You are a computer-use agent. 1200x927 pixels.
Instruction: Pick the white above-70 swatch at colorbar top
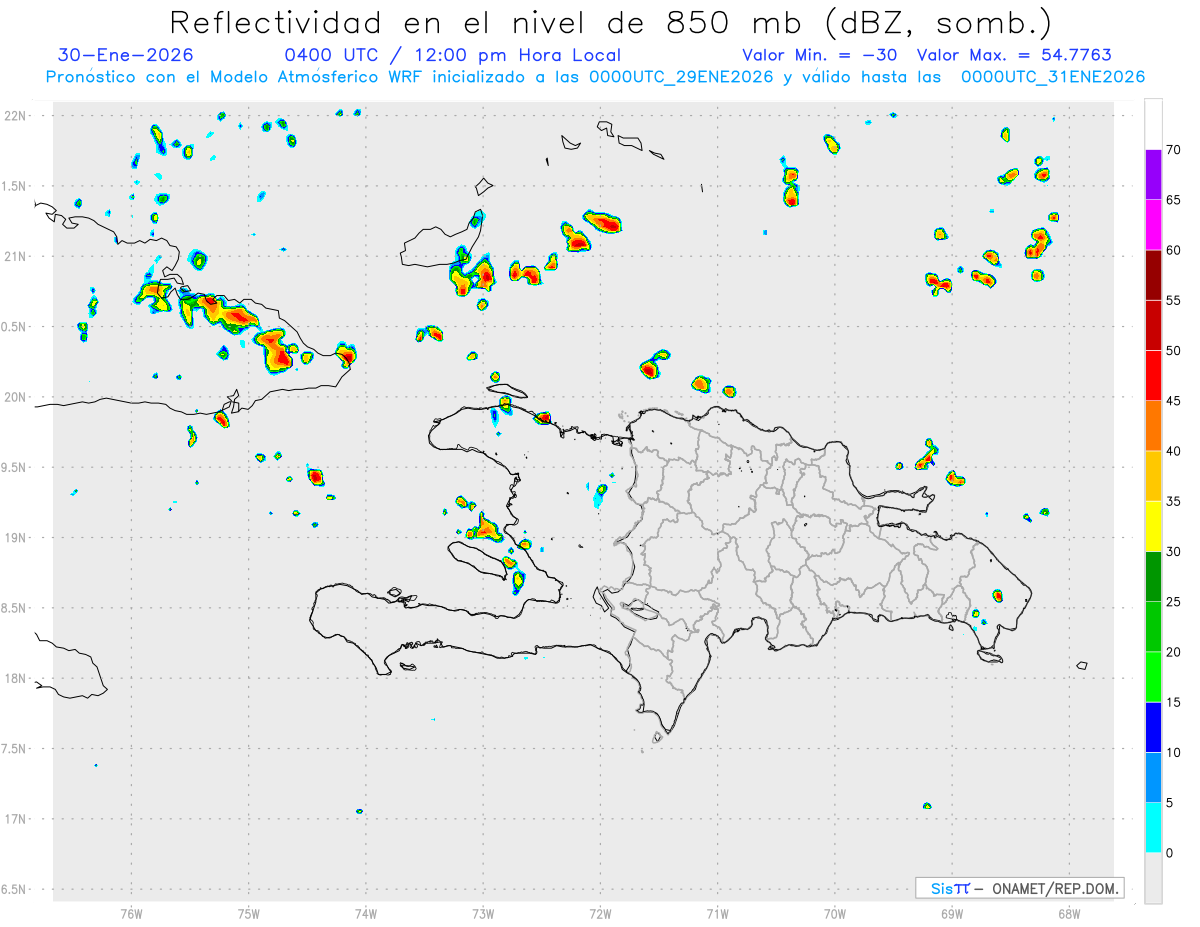pyautogui.click(x=1153, y=124)
